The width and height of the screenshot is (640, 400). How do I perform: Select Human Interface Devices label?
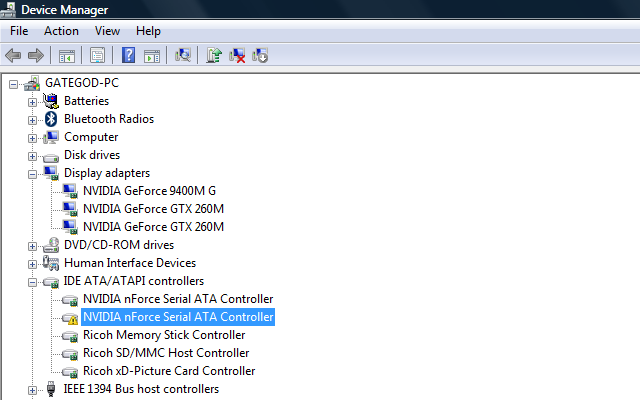[x=130, y=263]
